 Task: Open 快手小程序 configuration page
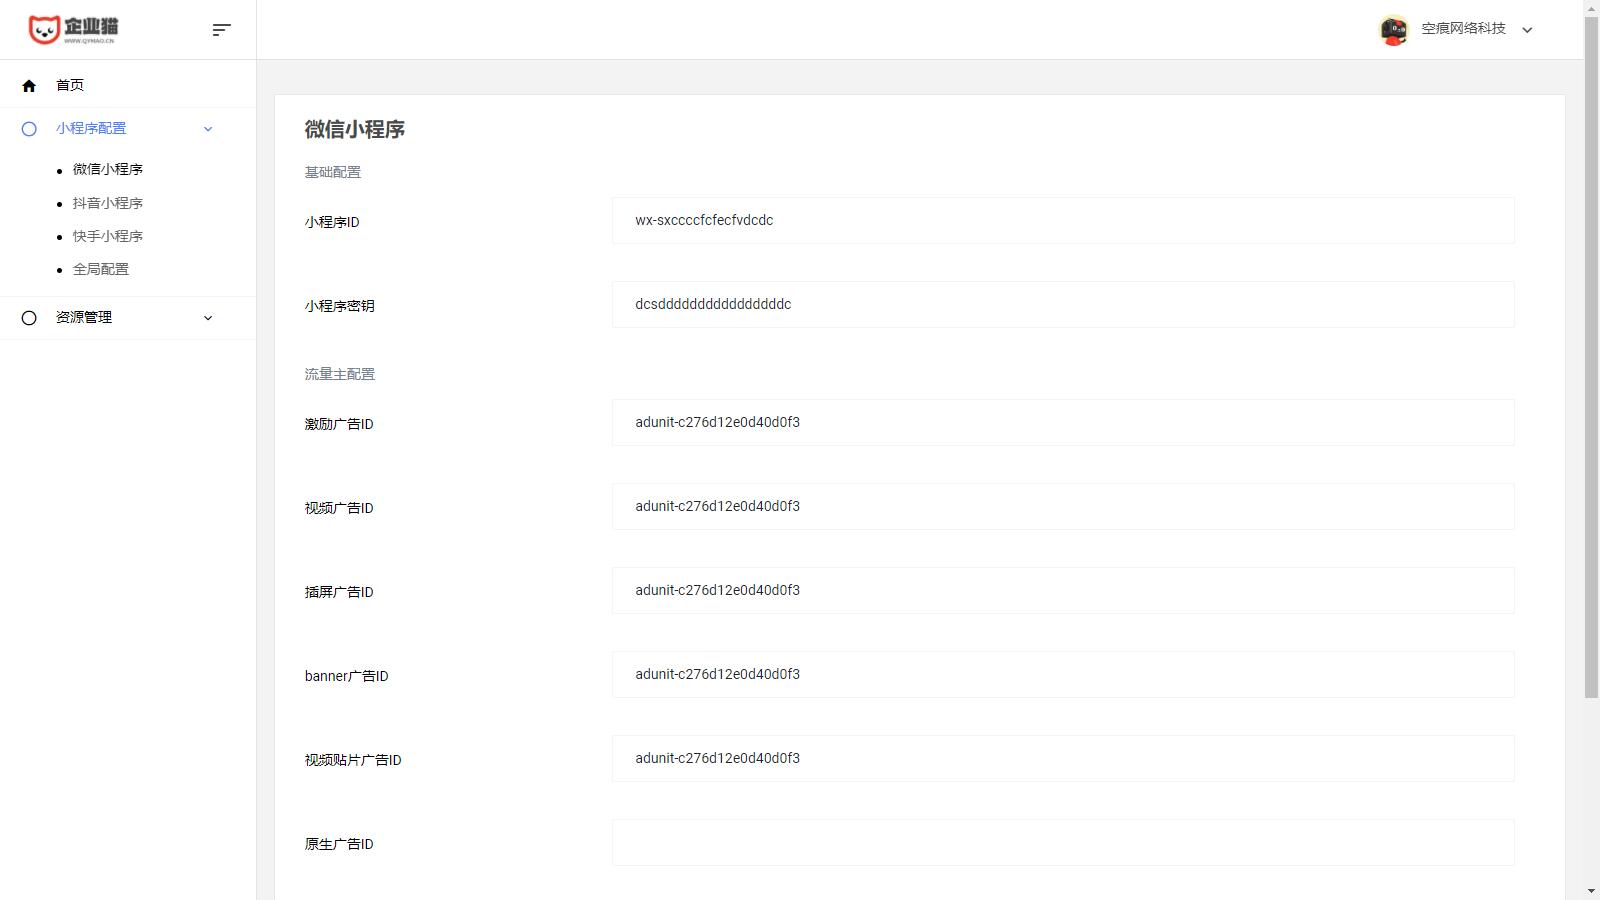[x=108, y=236]
